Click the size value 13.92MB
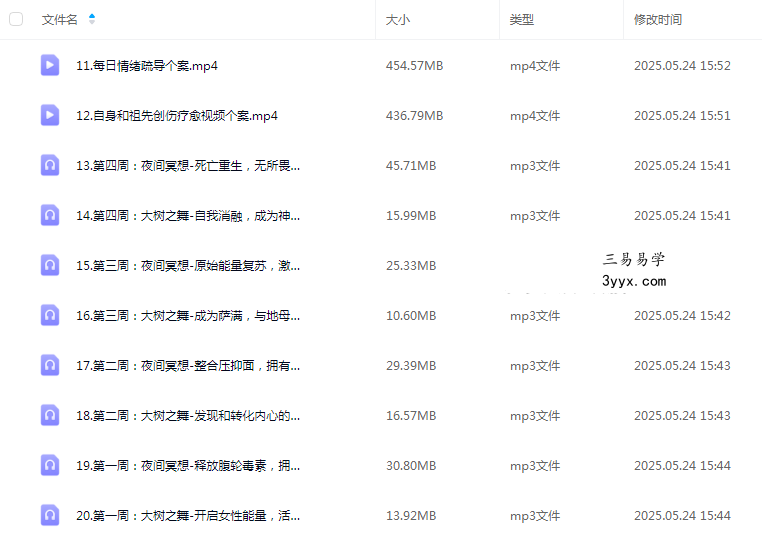The image size is (762, 539). coord(411,516)
